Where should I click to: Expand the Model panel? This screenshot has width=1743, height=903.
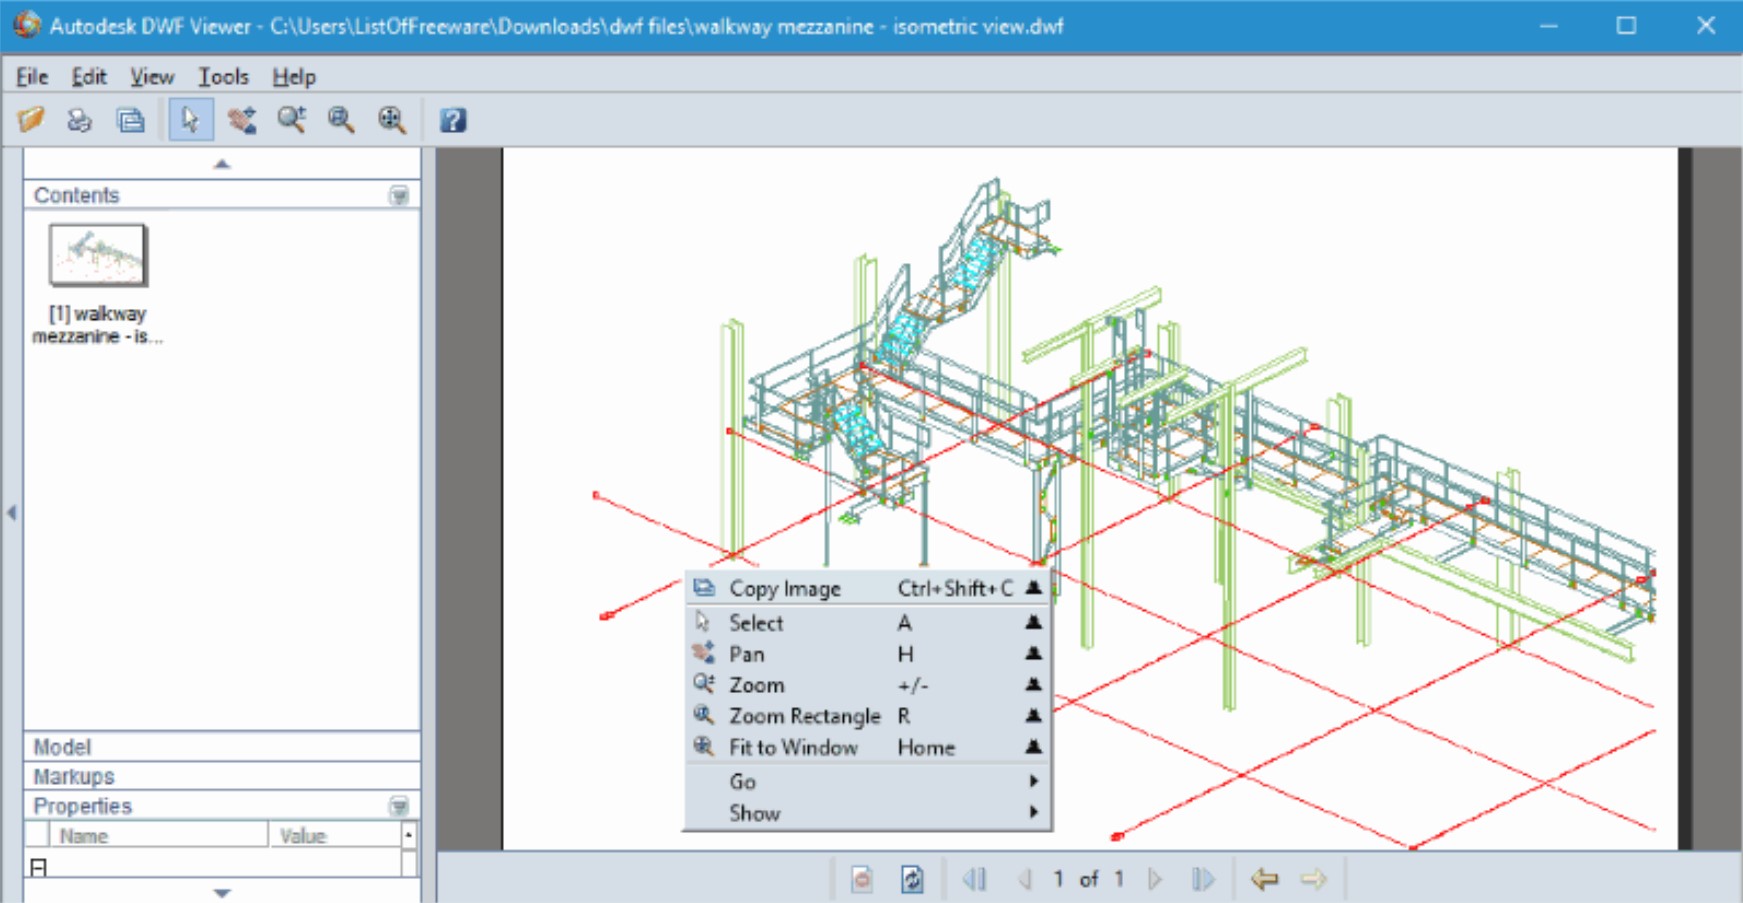(222, 747)
